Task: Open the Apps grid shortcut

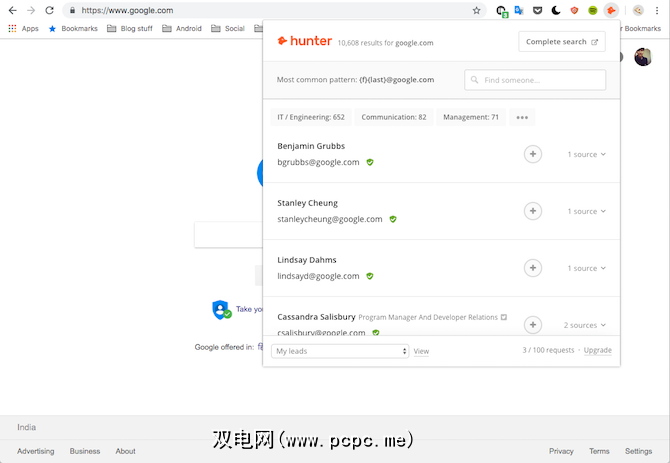Action: point(24,29)
